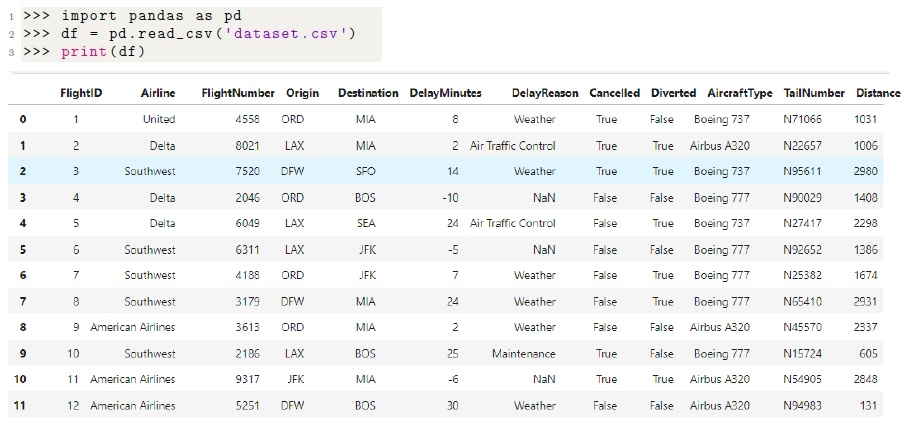Click the delay value -5
Viewport: 904px width, 426px height.
point(452,250)
